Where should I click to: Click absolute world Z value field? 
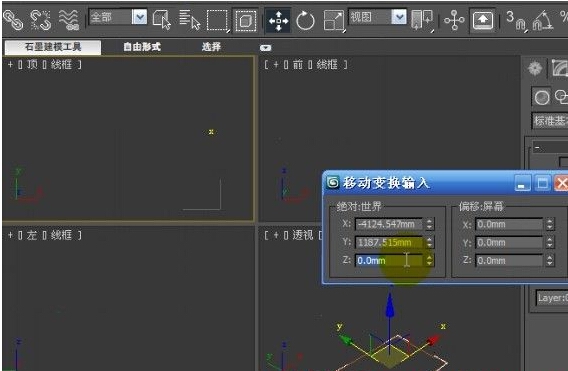coord(388,260)
